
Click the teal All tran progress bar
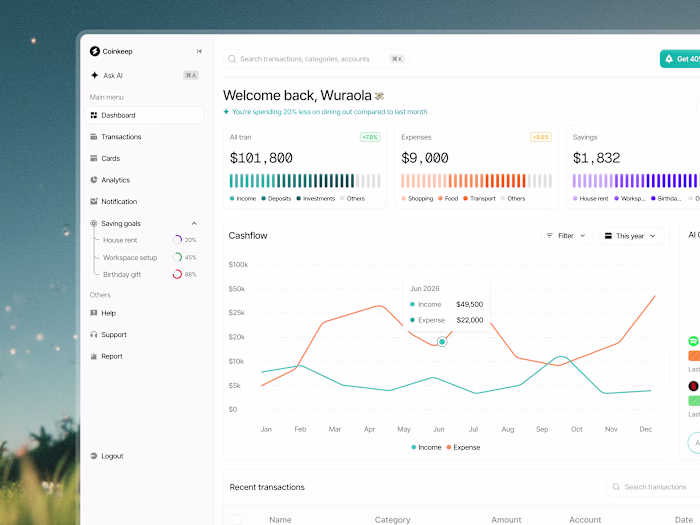pos(305,180)
